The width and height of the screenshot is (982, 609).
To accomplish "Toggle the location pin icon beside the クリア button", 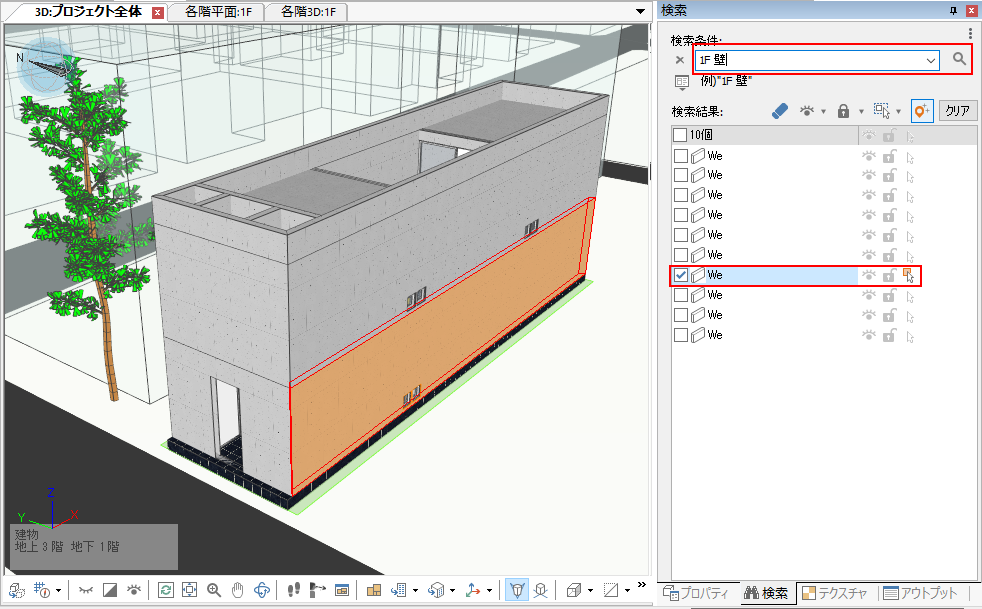I will (x=921, y=111).
